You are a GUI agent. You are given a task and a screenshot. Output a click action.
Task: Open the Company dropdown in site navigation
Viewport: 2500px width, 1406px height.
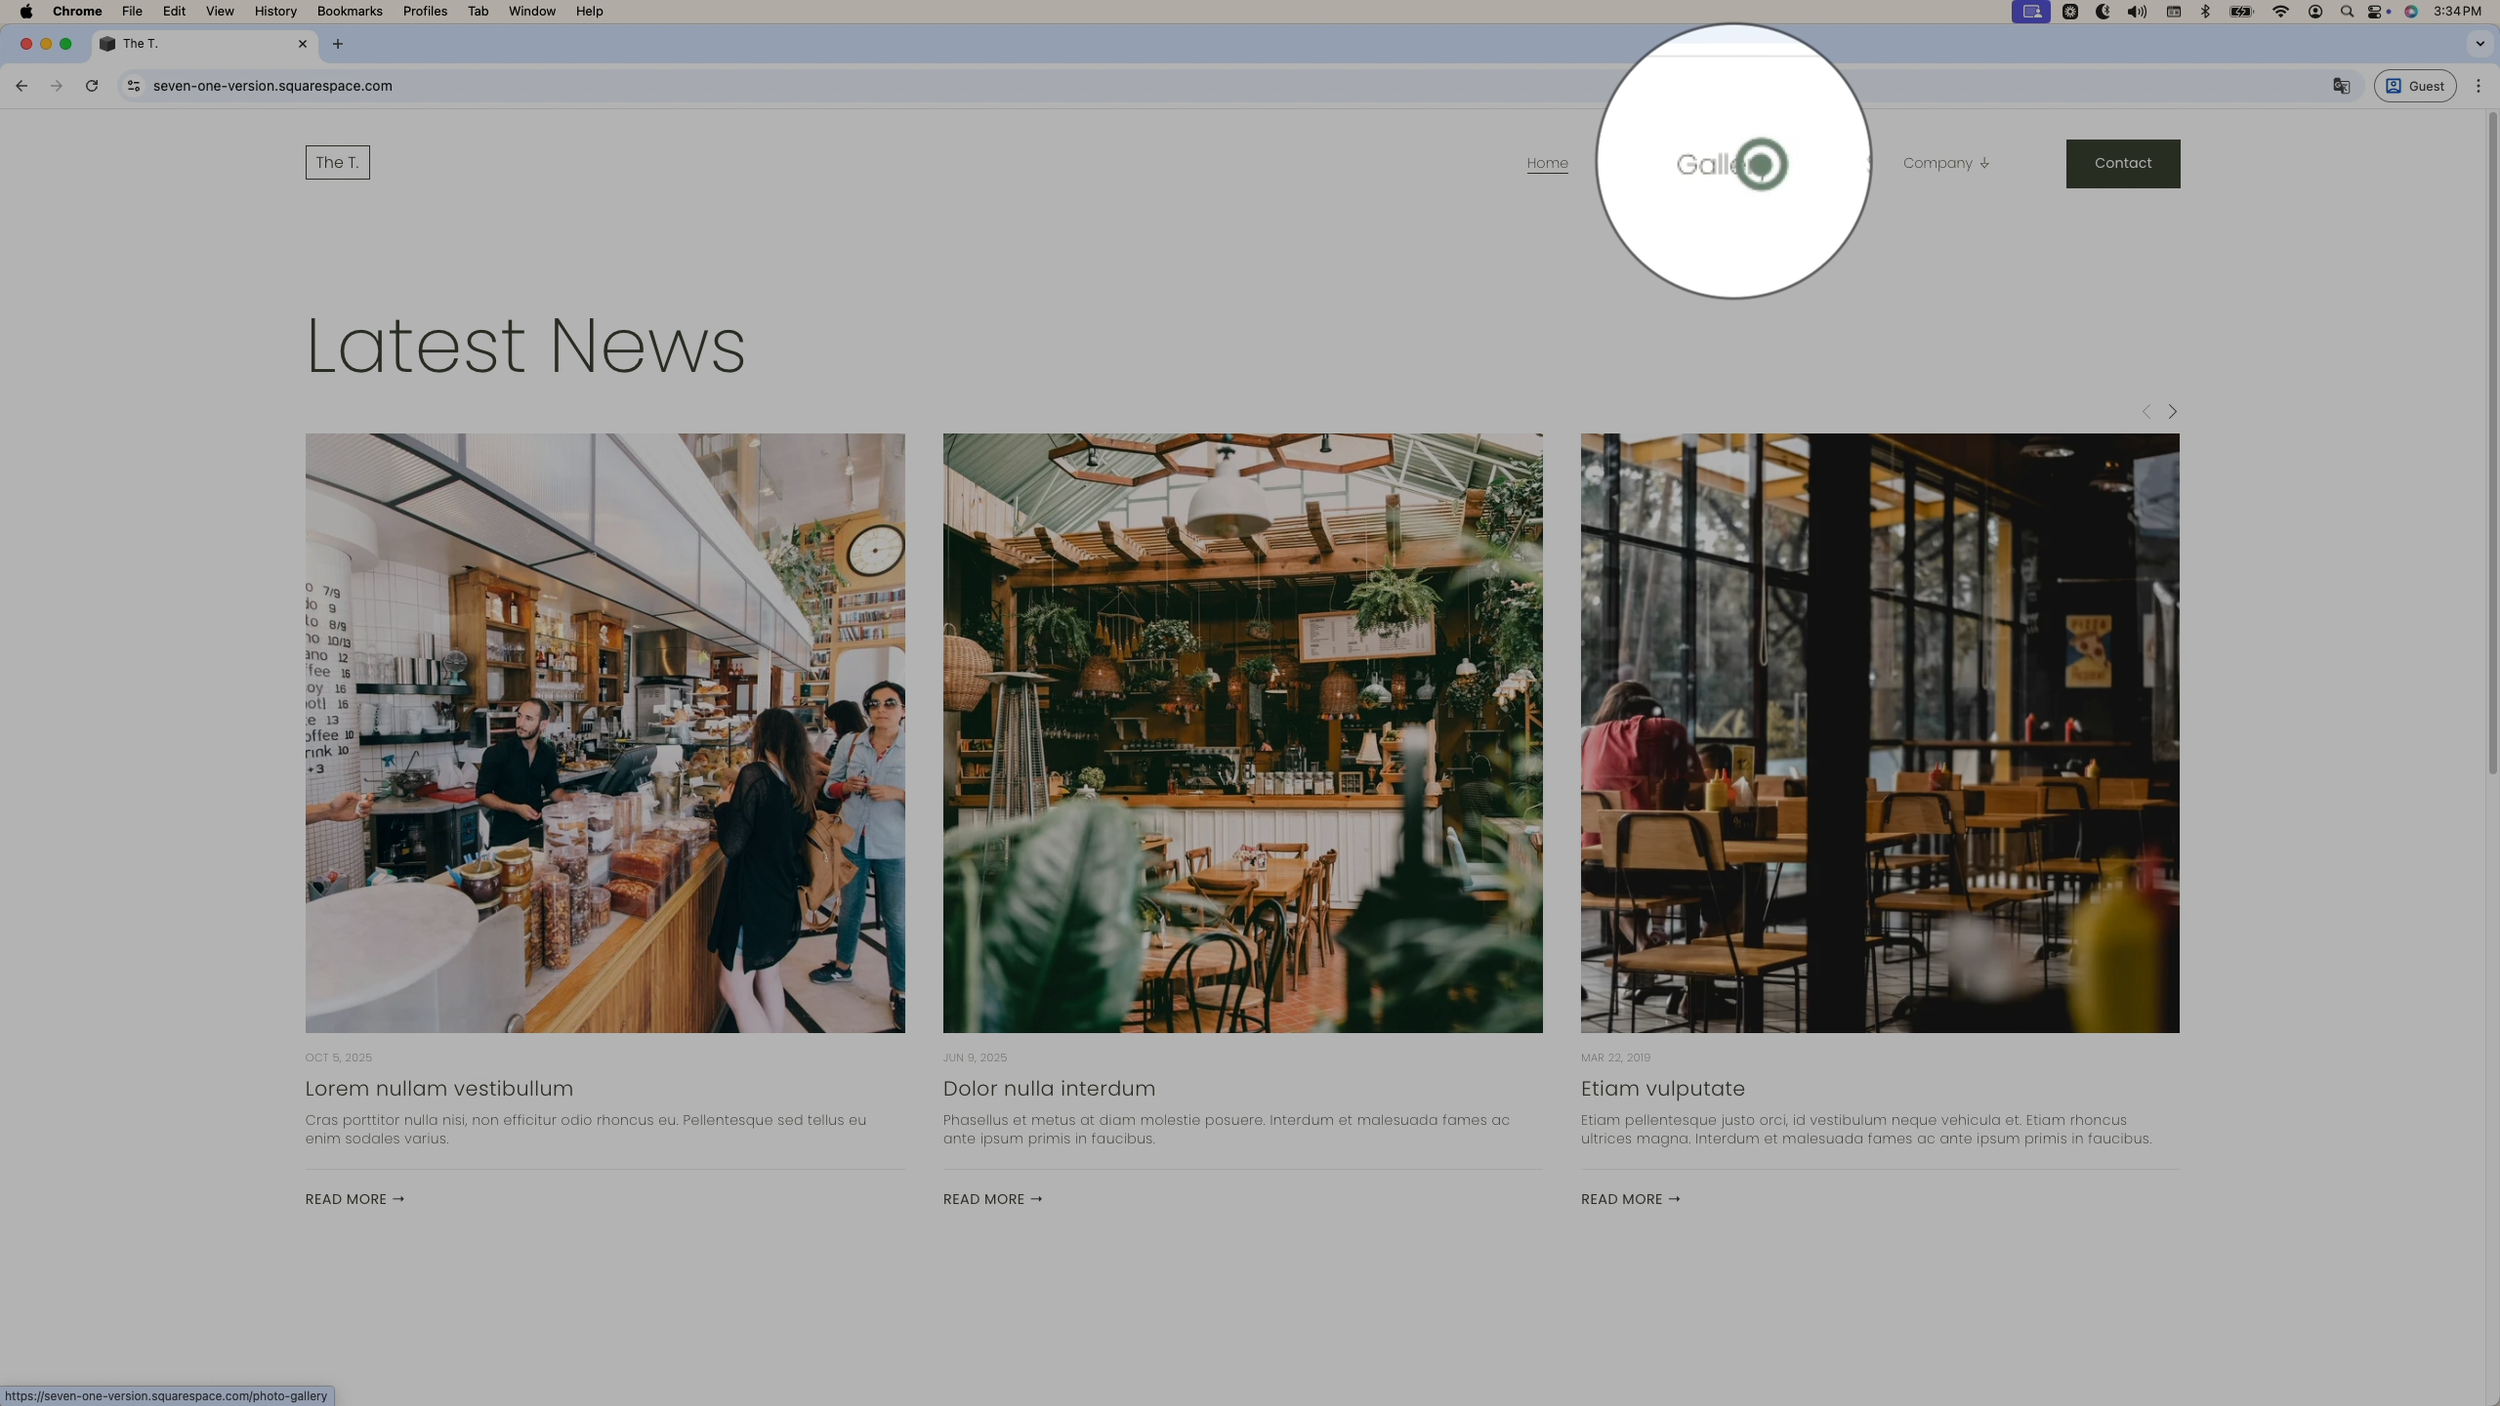1945,163
